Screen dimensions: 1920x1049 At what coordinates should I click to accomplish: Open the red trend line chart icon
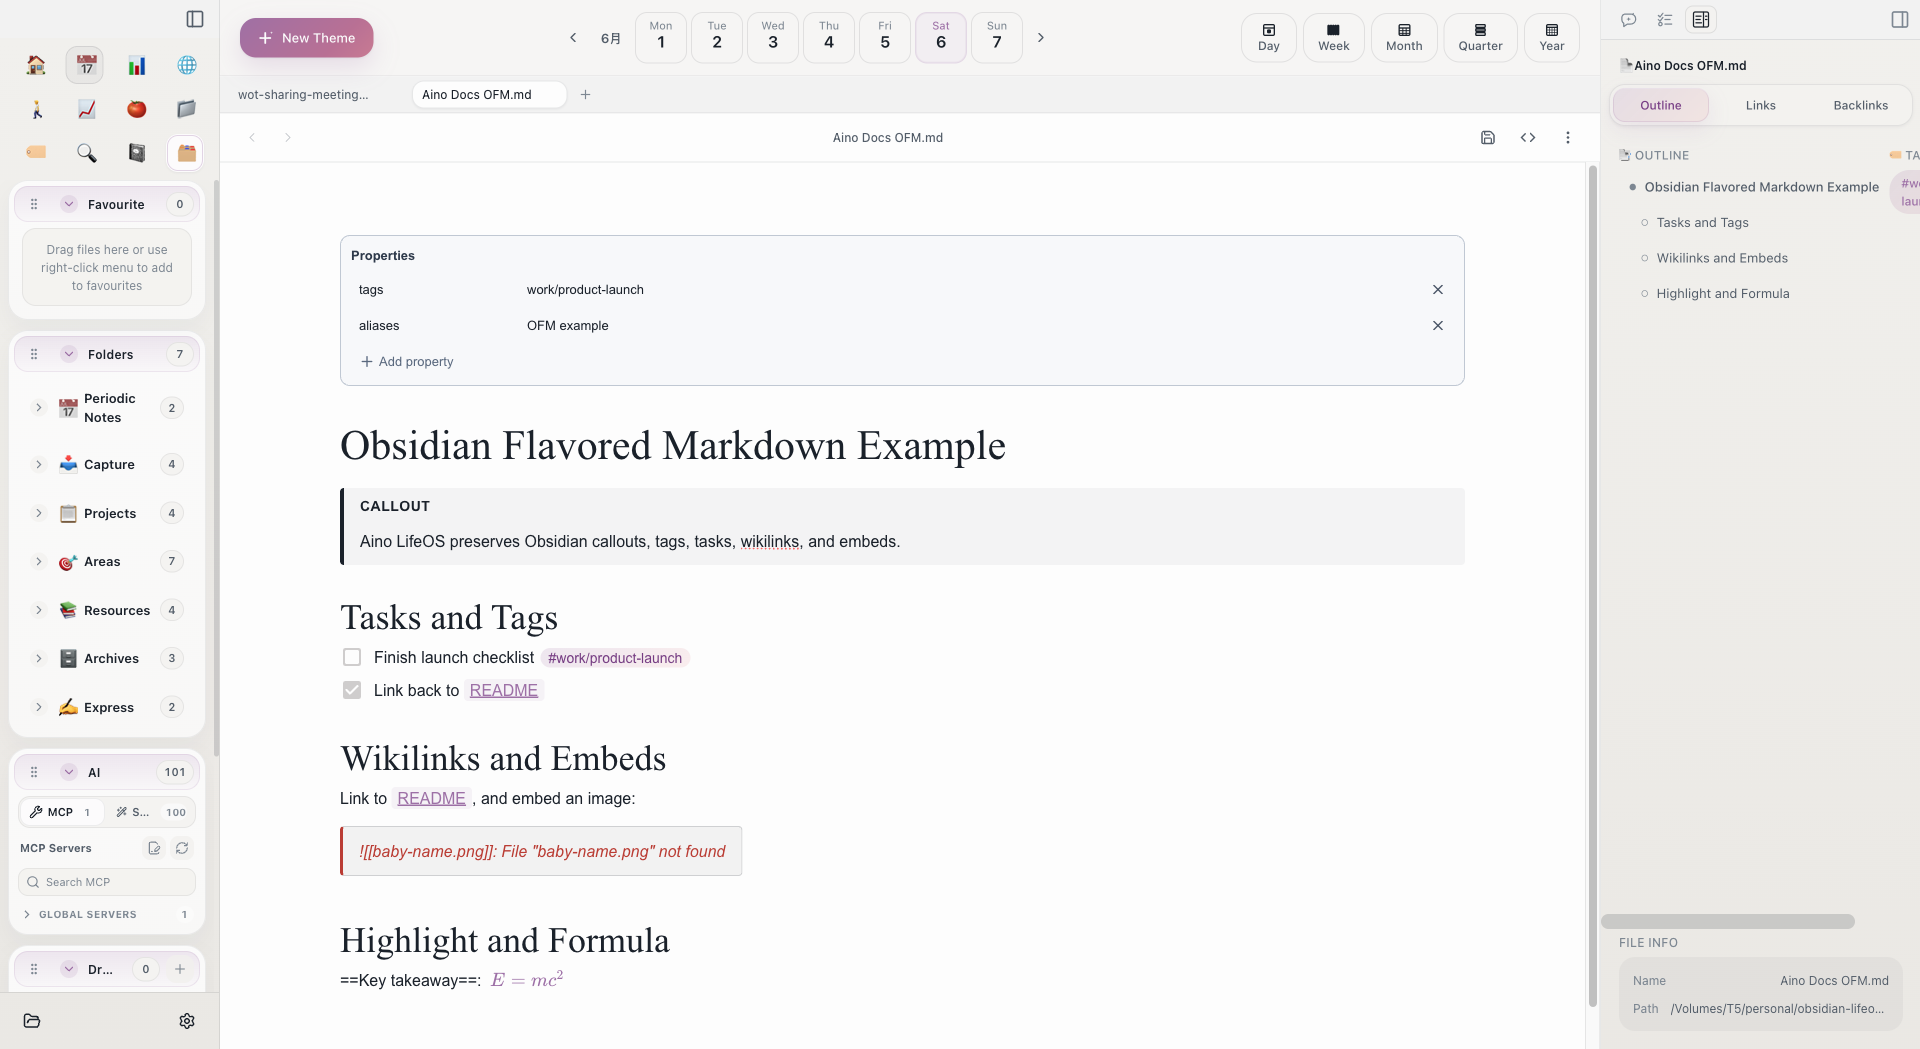tap(86, 109)
